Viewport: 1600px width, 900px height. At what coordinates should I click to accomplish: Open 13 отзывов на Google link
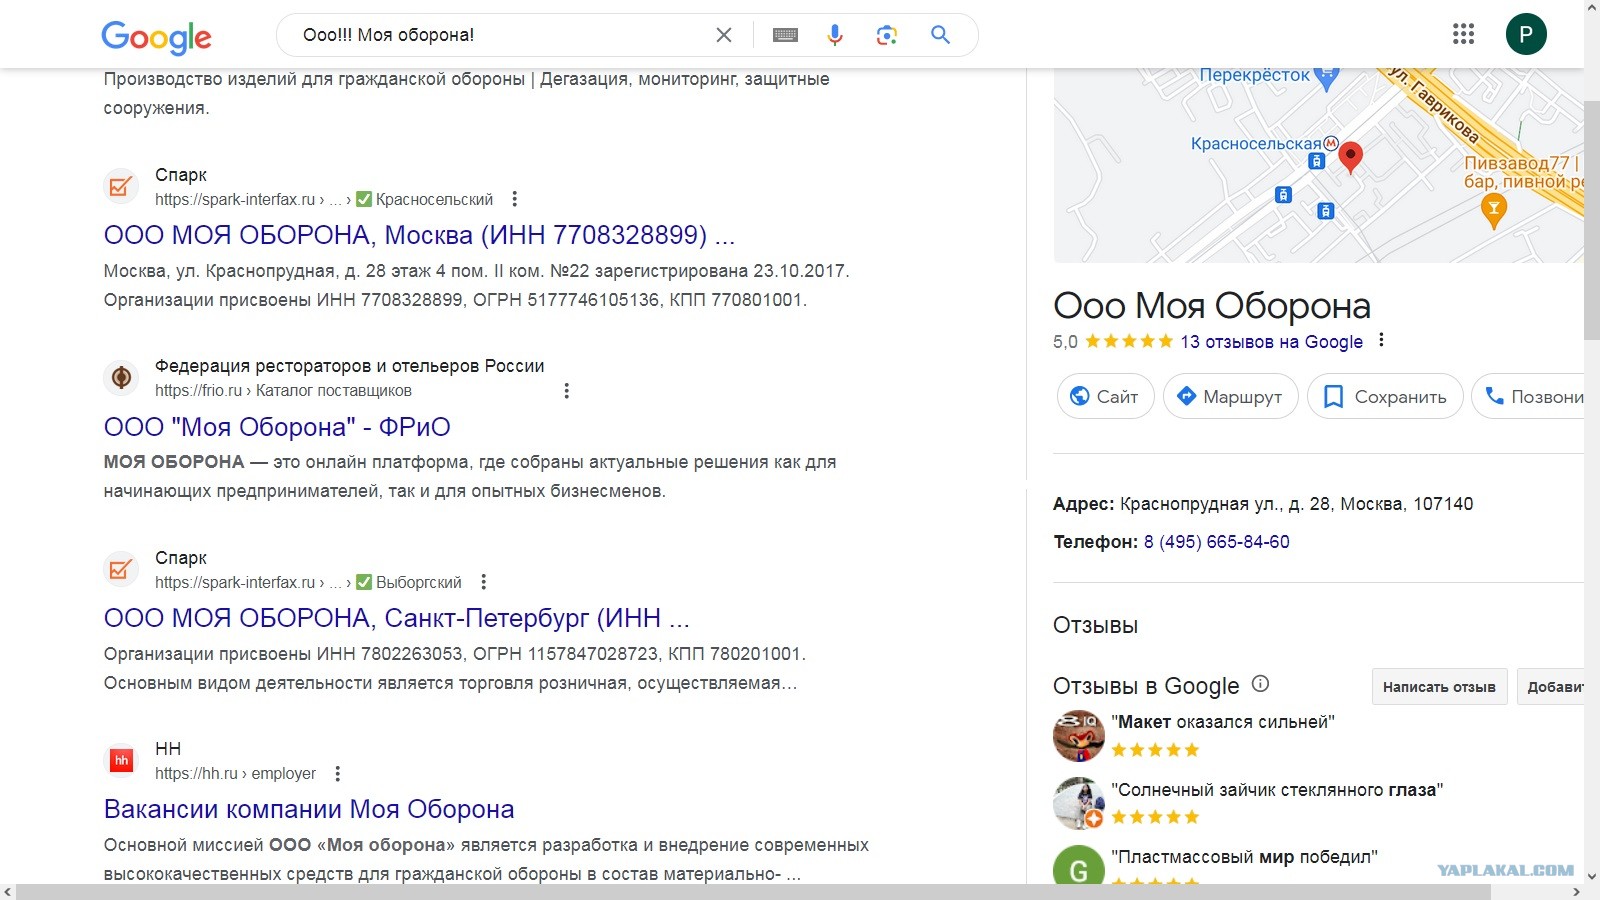[x=1271, y=342]
